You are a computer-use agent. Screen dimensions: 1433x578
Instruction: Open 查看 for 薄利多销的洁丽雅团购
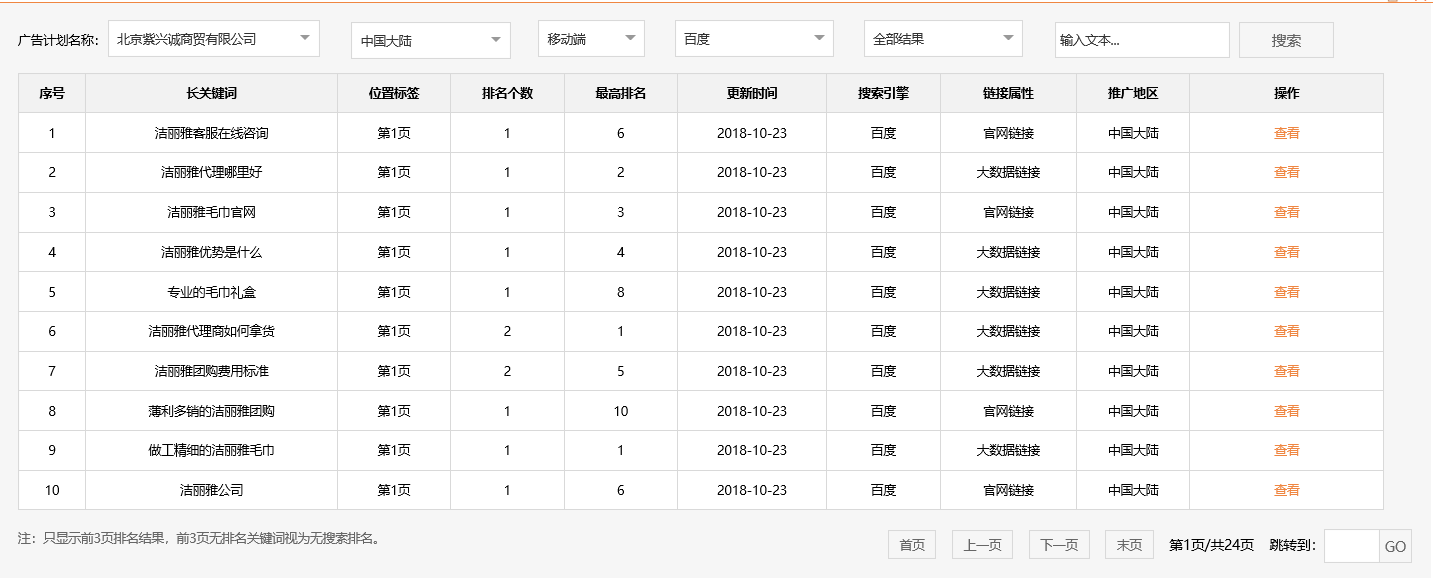click(1285, 410)
